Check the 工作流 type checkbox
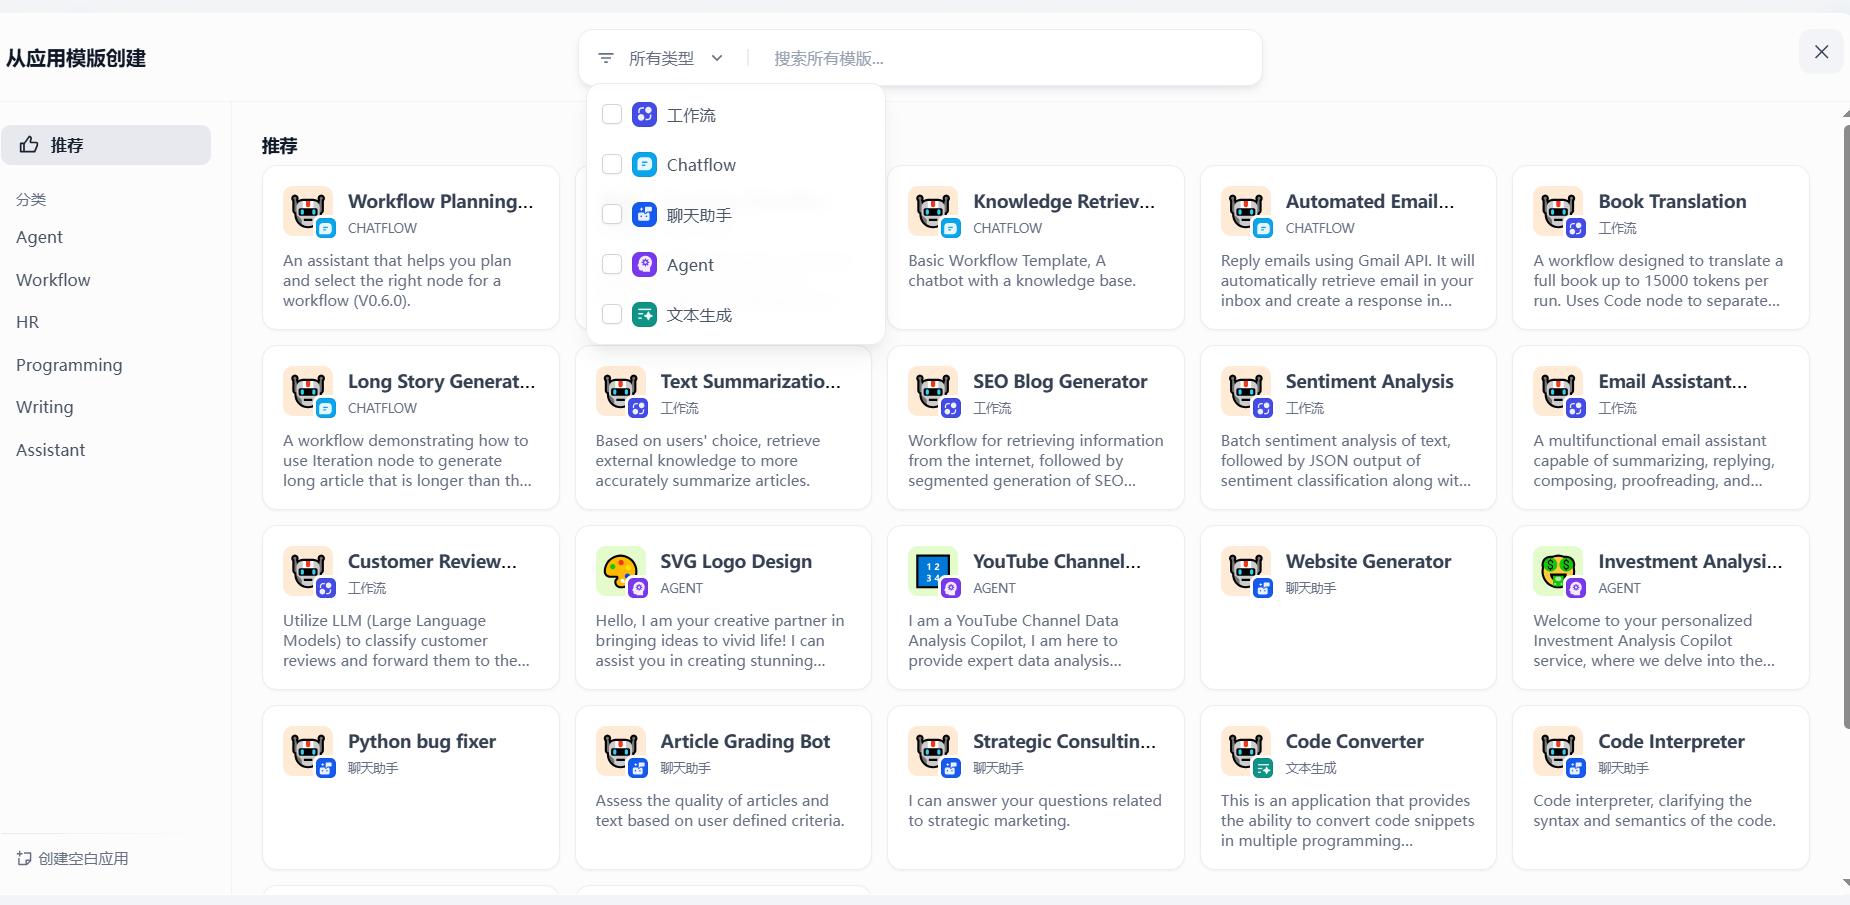Image resolution: width=1850 pixels, height=905 pixels. 612,114
